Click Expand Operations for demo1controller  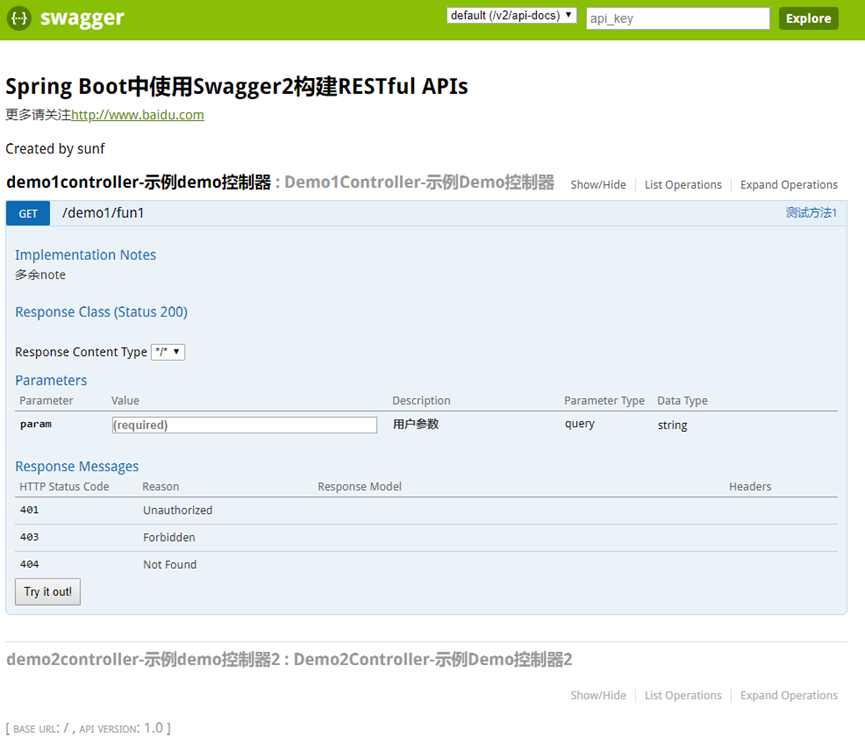click(x=789, y=184)
